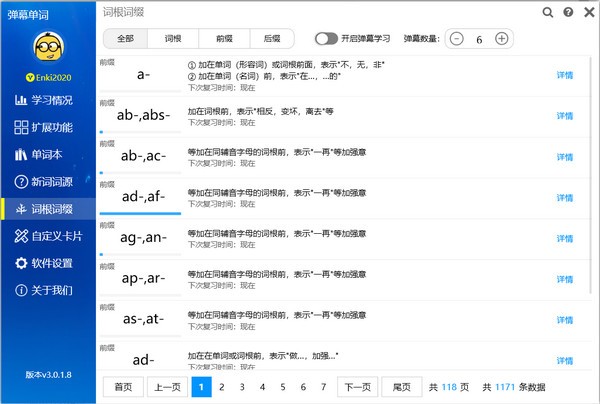Screen dimensions: 600x404
Task: Open 扩展功能 in the sidebar
Action: (x=49, y=128)
